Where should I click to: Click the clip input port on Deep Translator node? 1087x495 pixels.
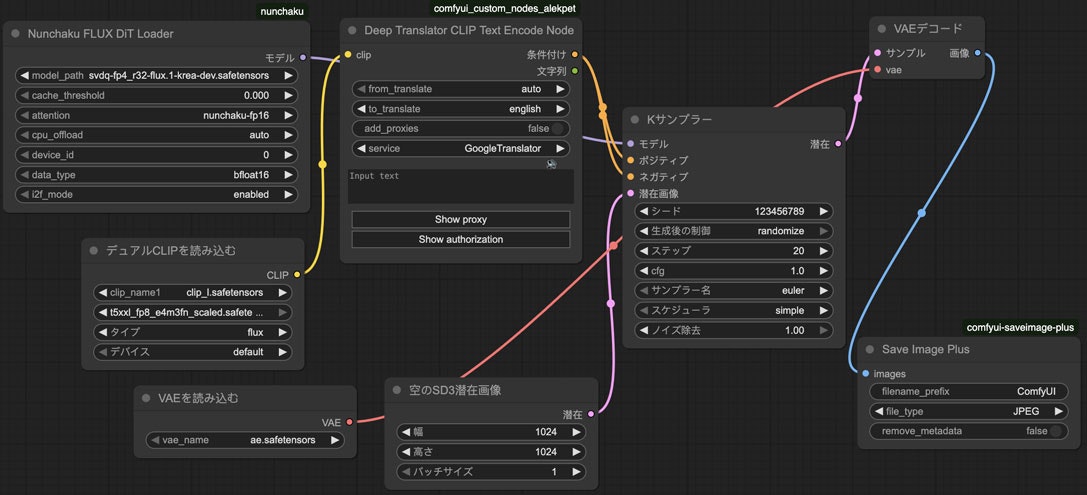(x=348, y=55)
